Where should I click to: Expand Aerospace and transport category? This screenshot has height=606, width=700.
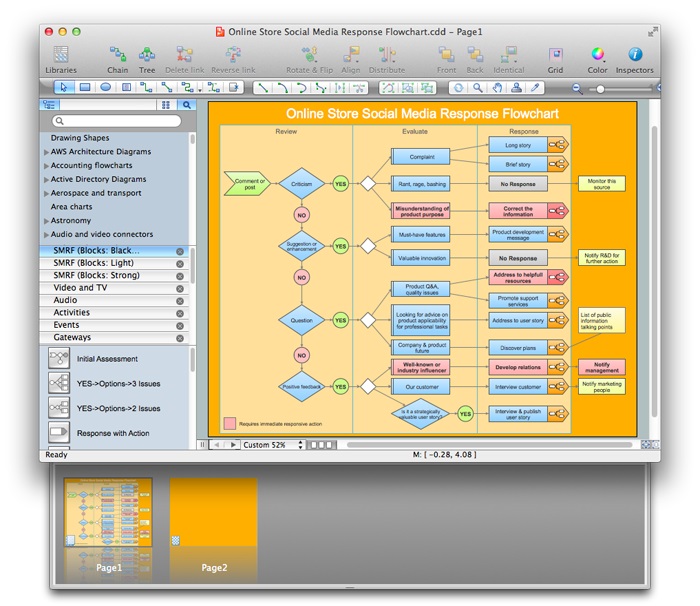pyautogui.click(x=46, y=194)
